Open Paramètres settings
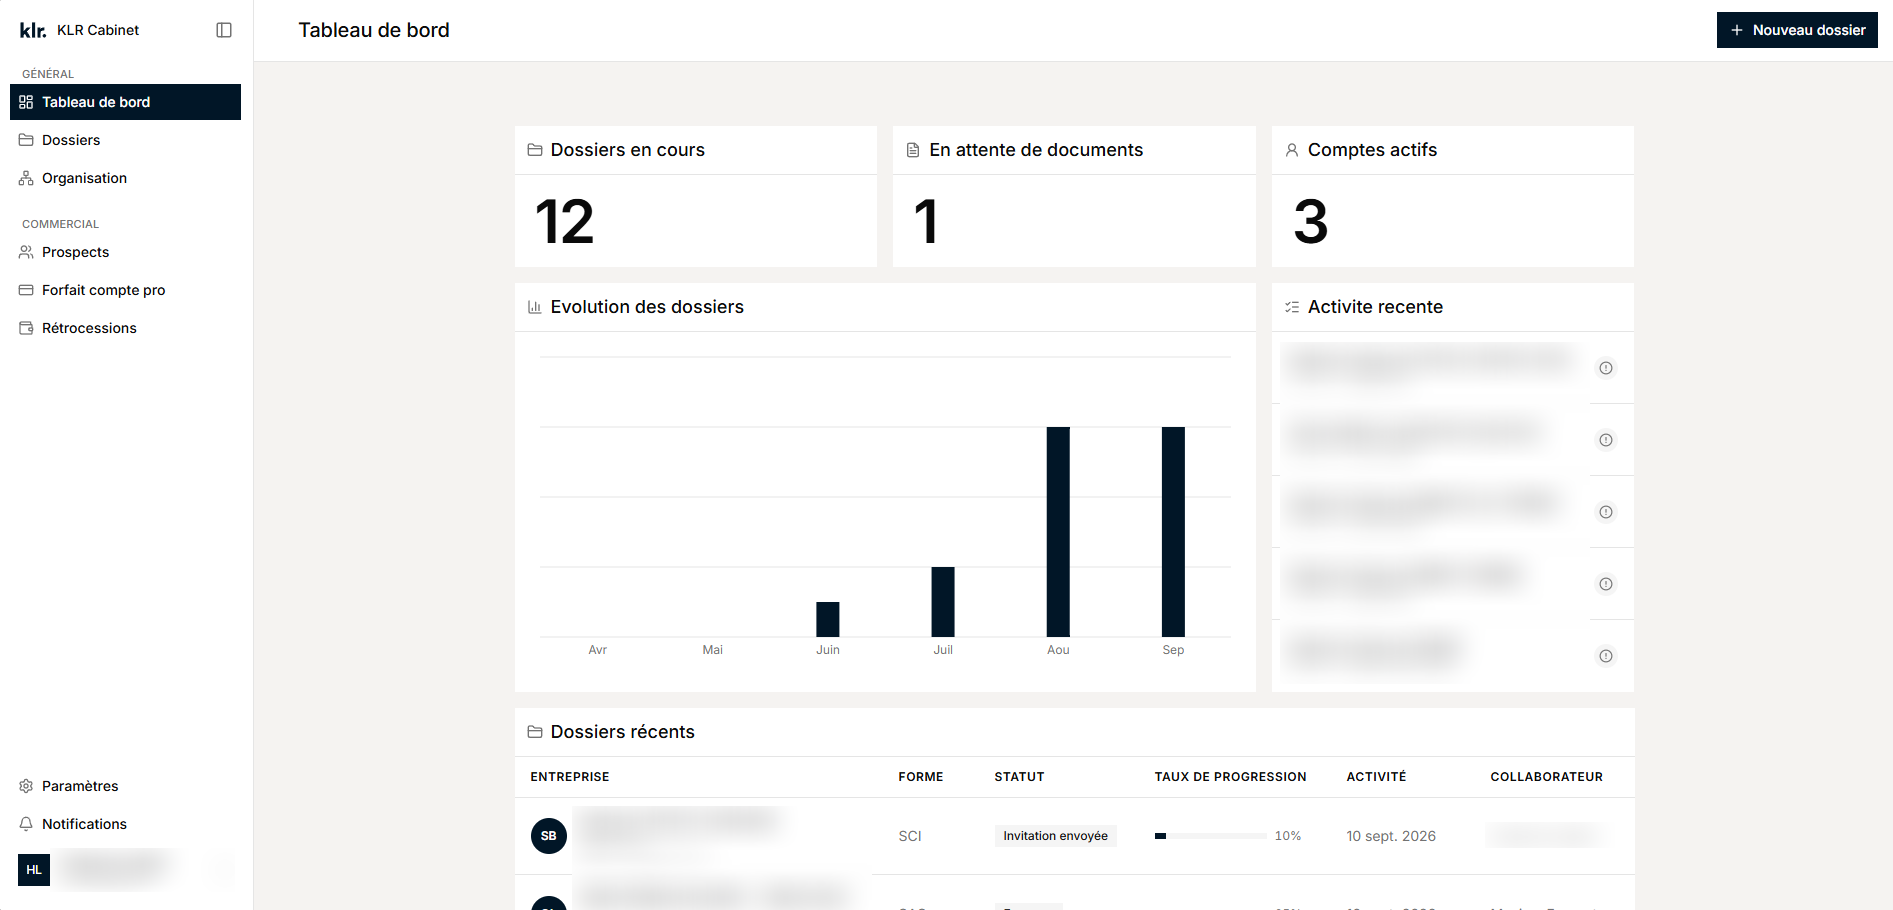 [x=125, y=786]
